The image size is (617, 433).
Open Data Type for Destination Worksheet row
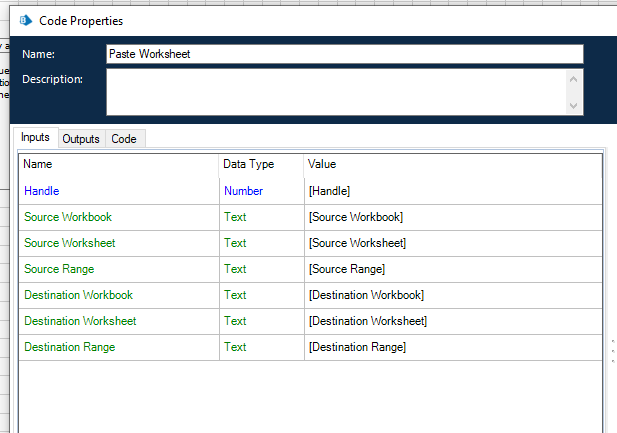point(235,321)
